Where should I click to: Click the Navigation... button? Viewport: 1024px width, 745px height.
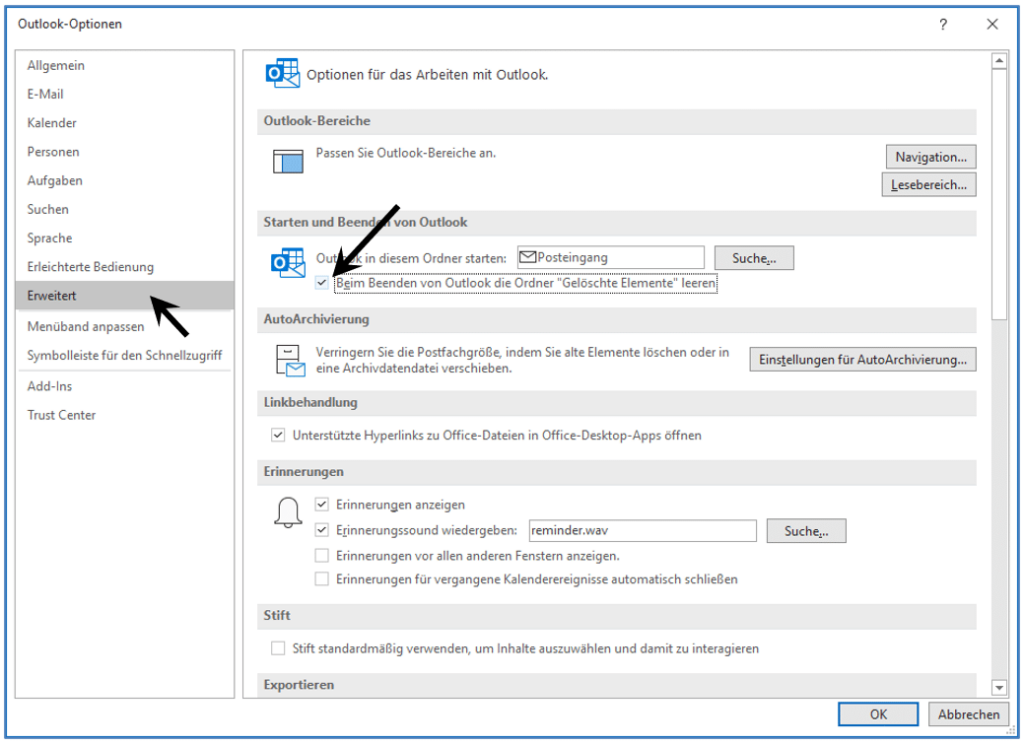(931, 157)
